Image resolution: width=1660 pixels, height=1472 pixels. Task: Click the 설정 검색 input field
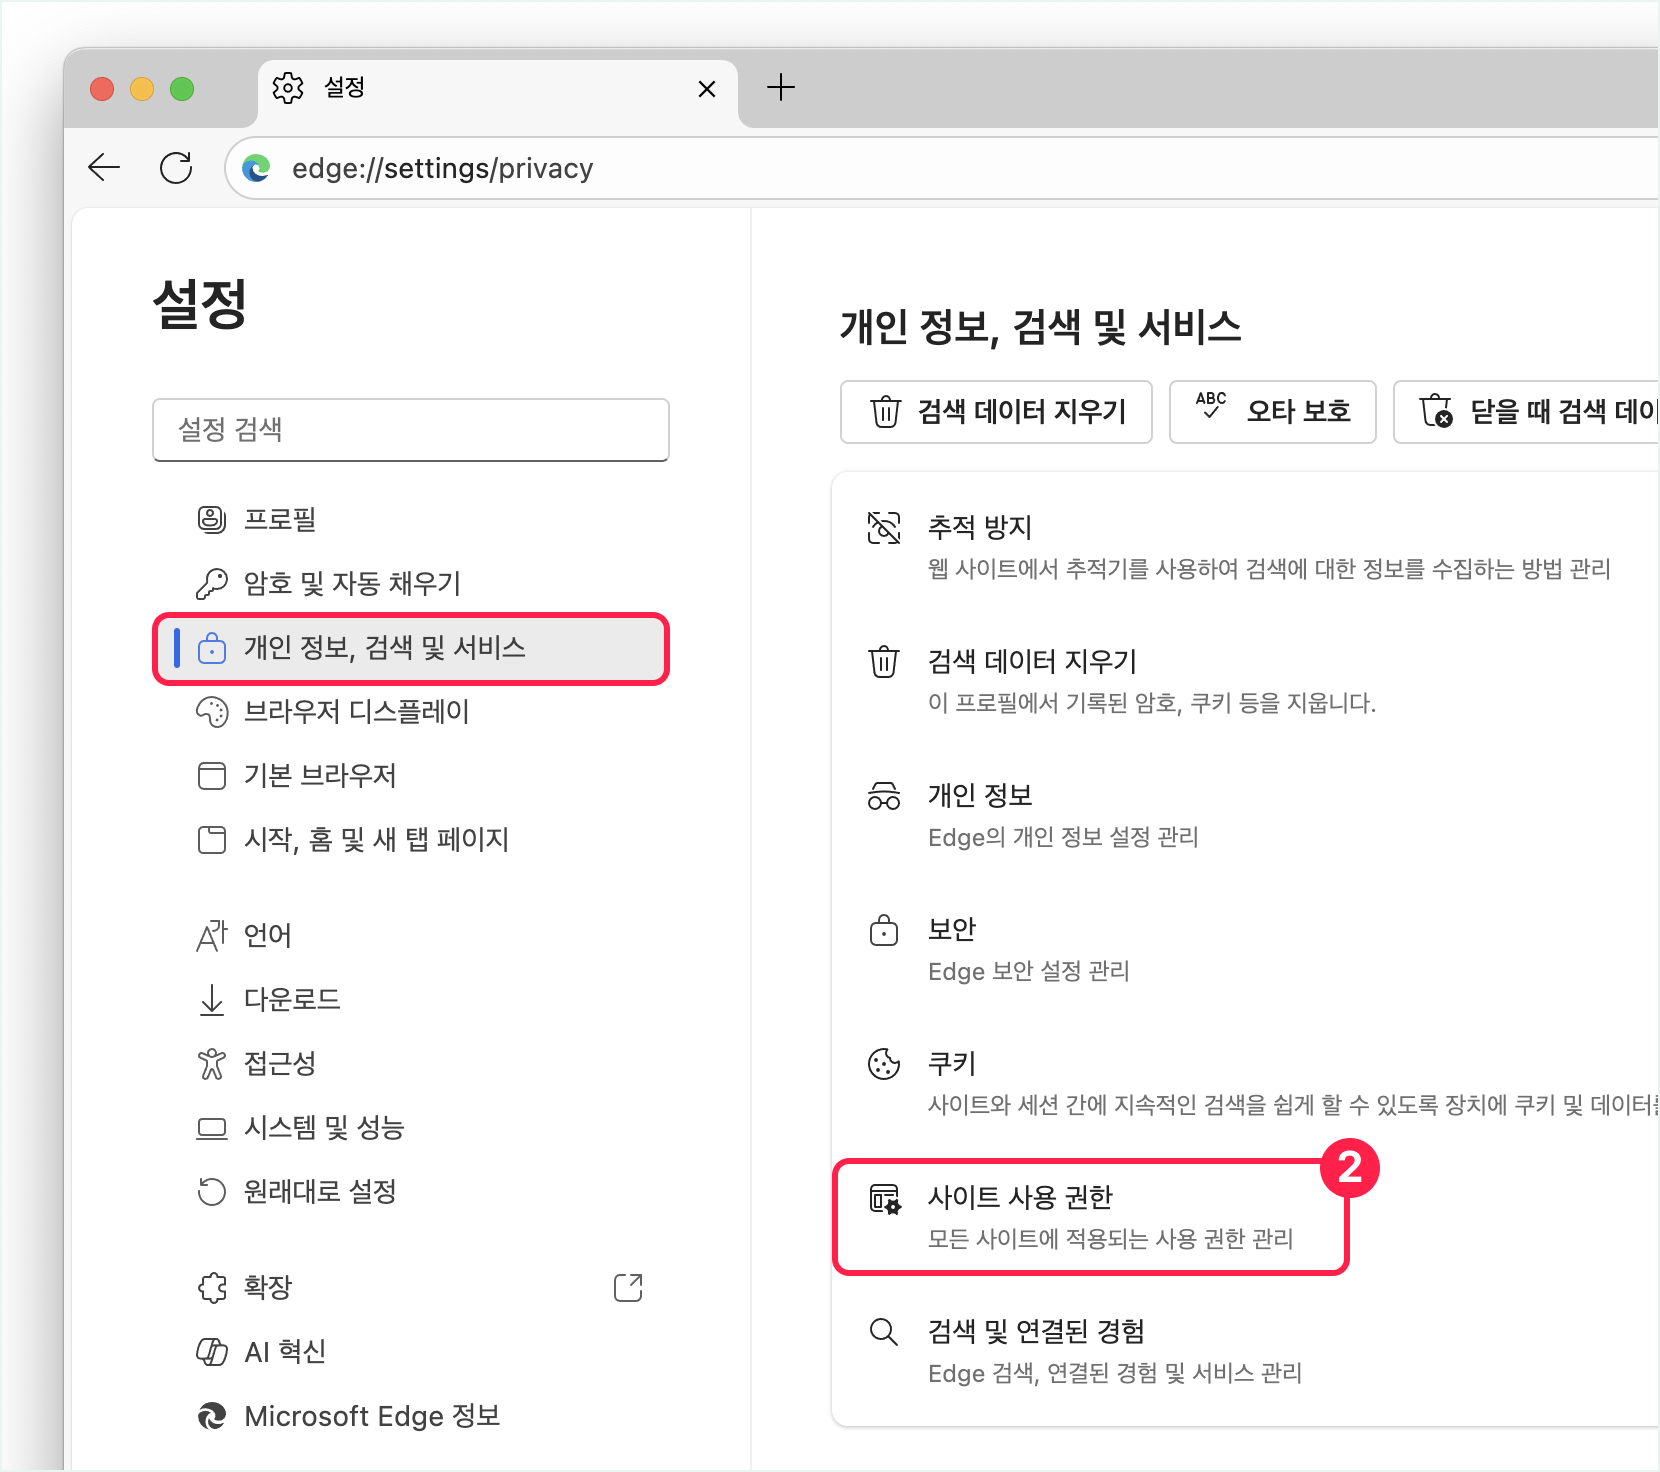[410, 430]
